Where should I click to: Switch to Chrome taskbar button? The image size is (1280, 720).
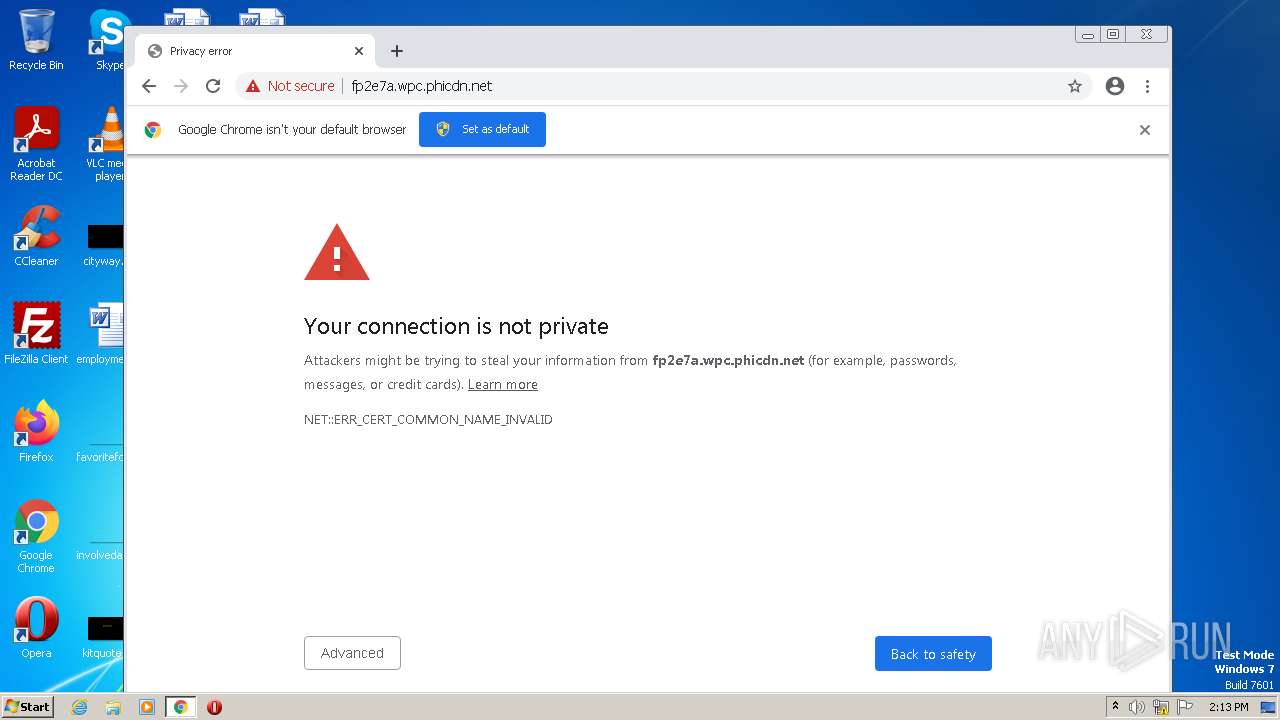pyautogui.click(x=181, y=707)
